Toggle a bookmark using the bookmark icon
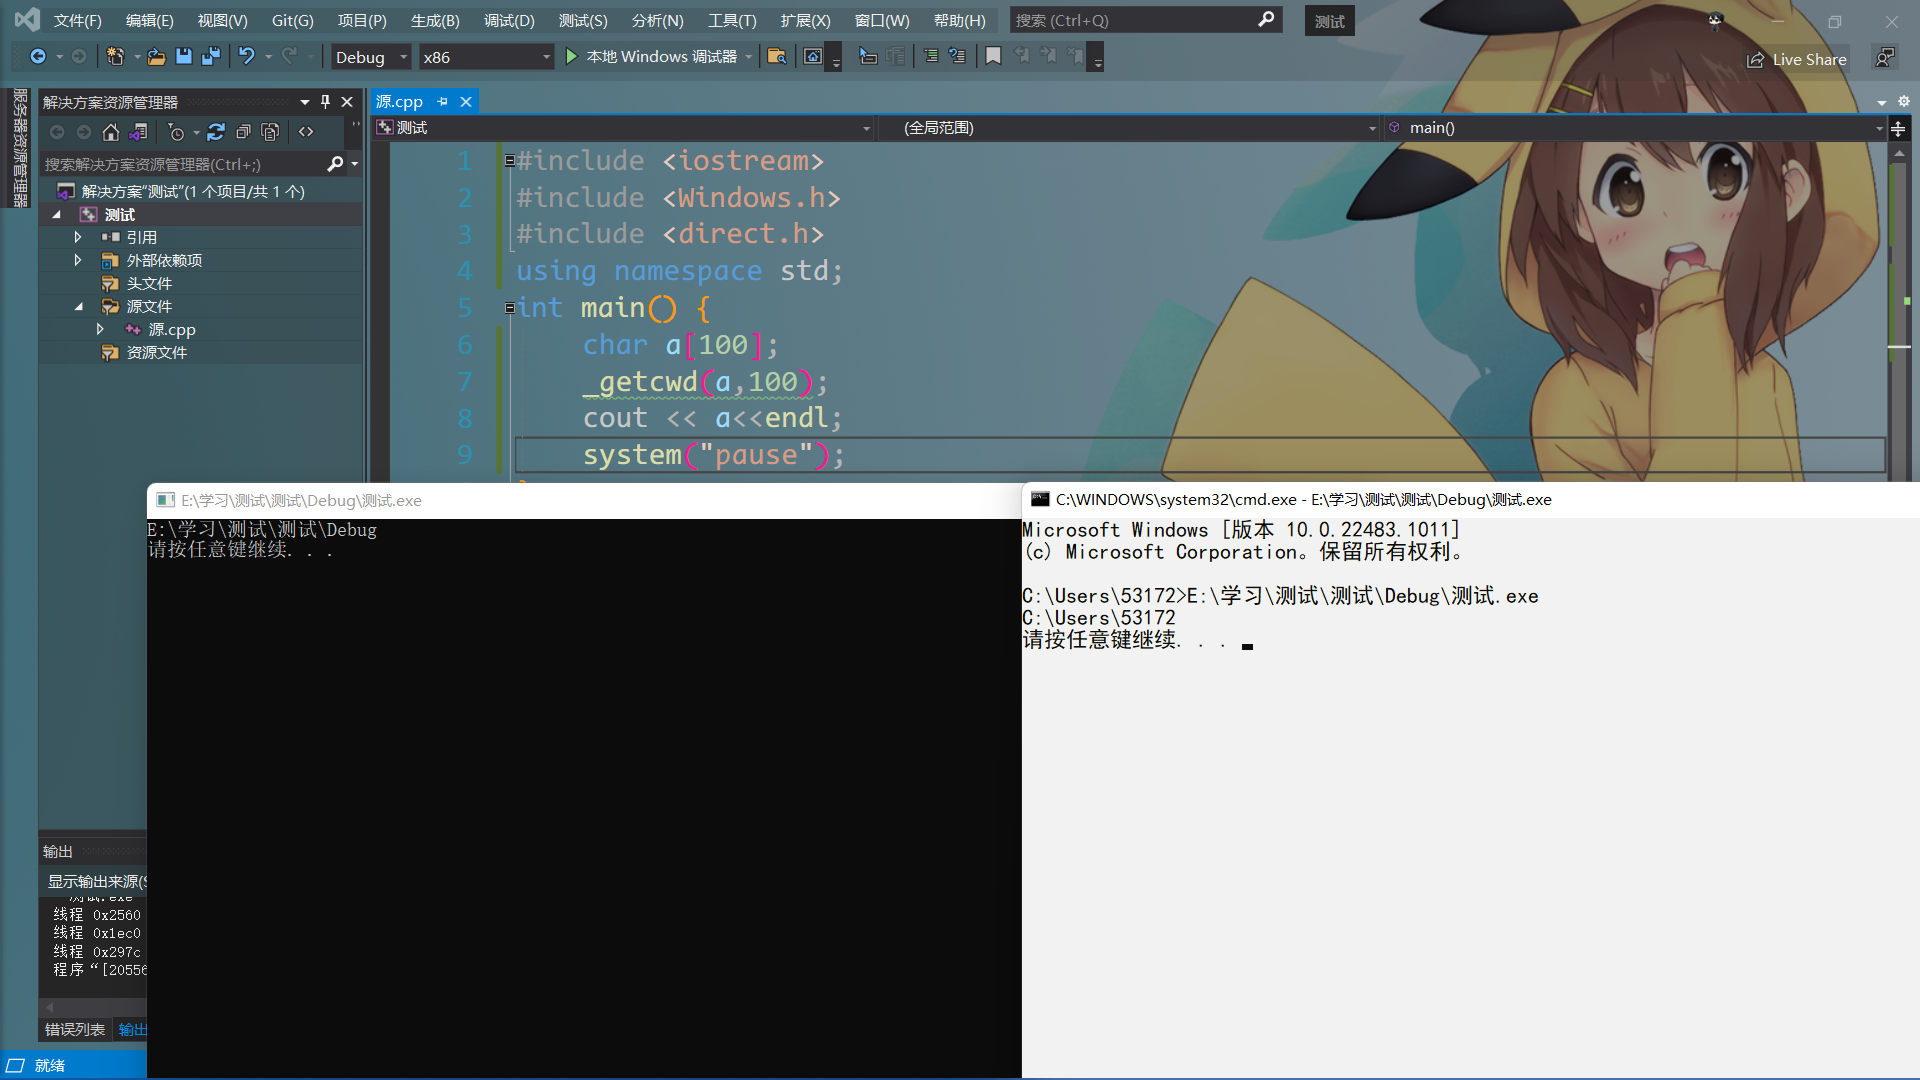 click(x=992, y=56)
